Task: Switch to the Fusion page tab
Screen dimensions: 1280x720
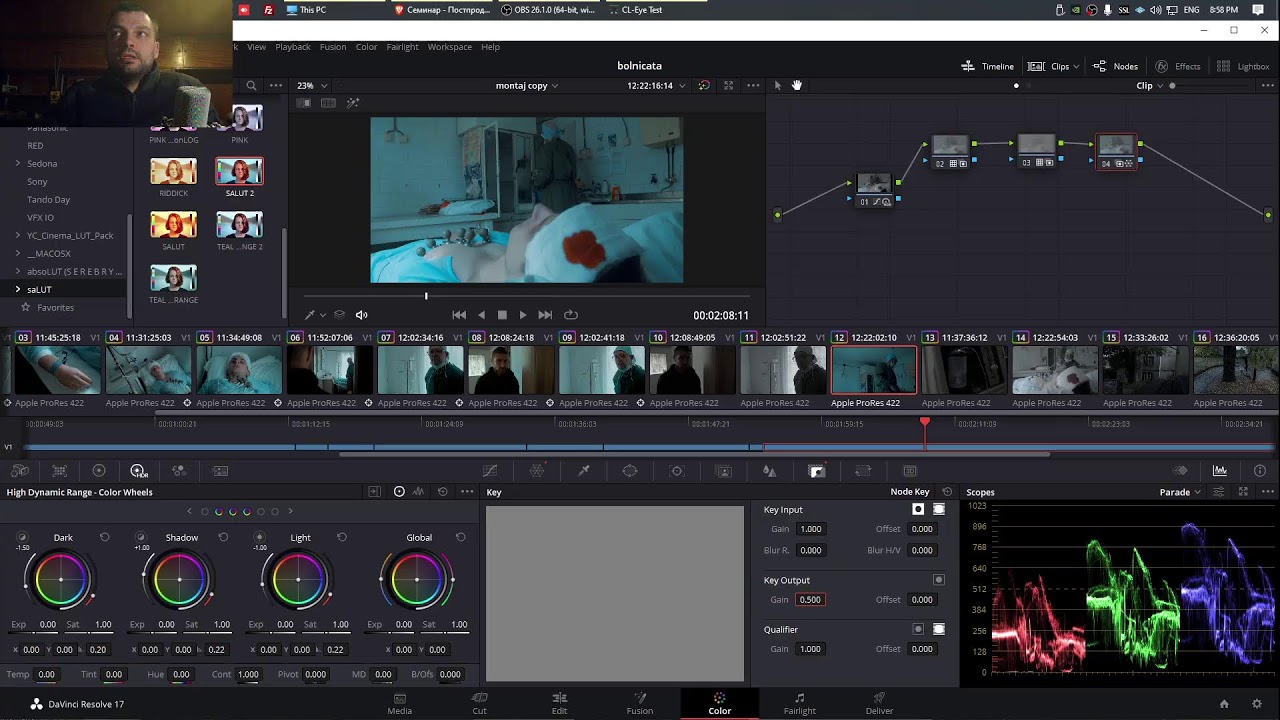Action: (639, 703)
